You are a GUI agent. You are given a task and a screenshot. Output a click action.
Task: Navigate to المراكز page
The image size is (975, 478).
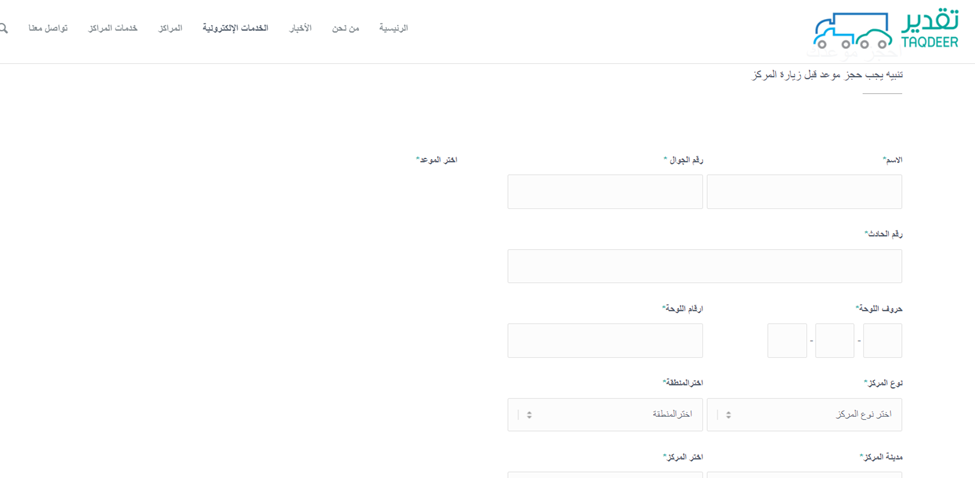tap(170, 29)
